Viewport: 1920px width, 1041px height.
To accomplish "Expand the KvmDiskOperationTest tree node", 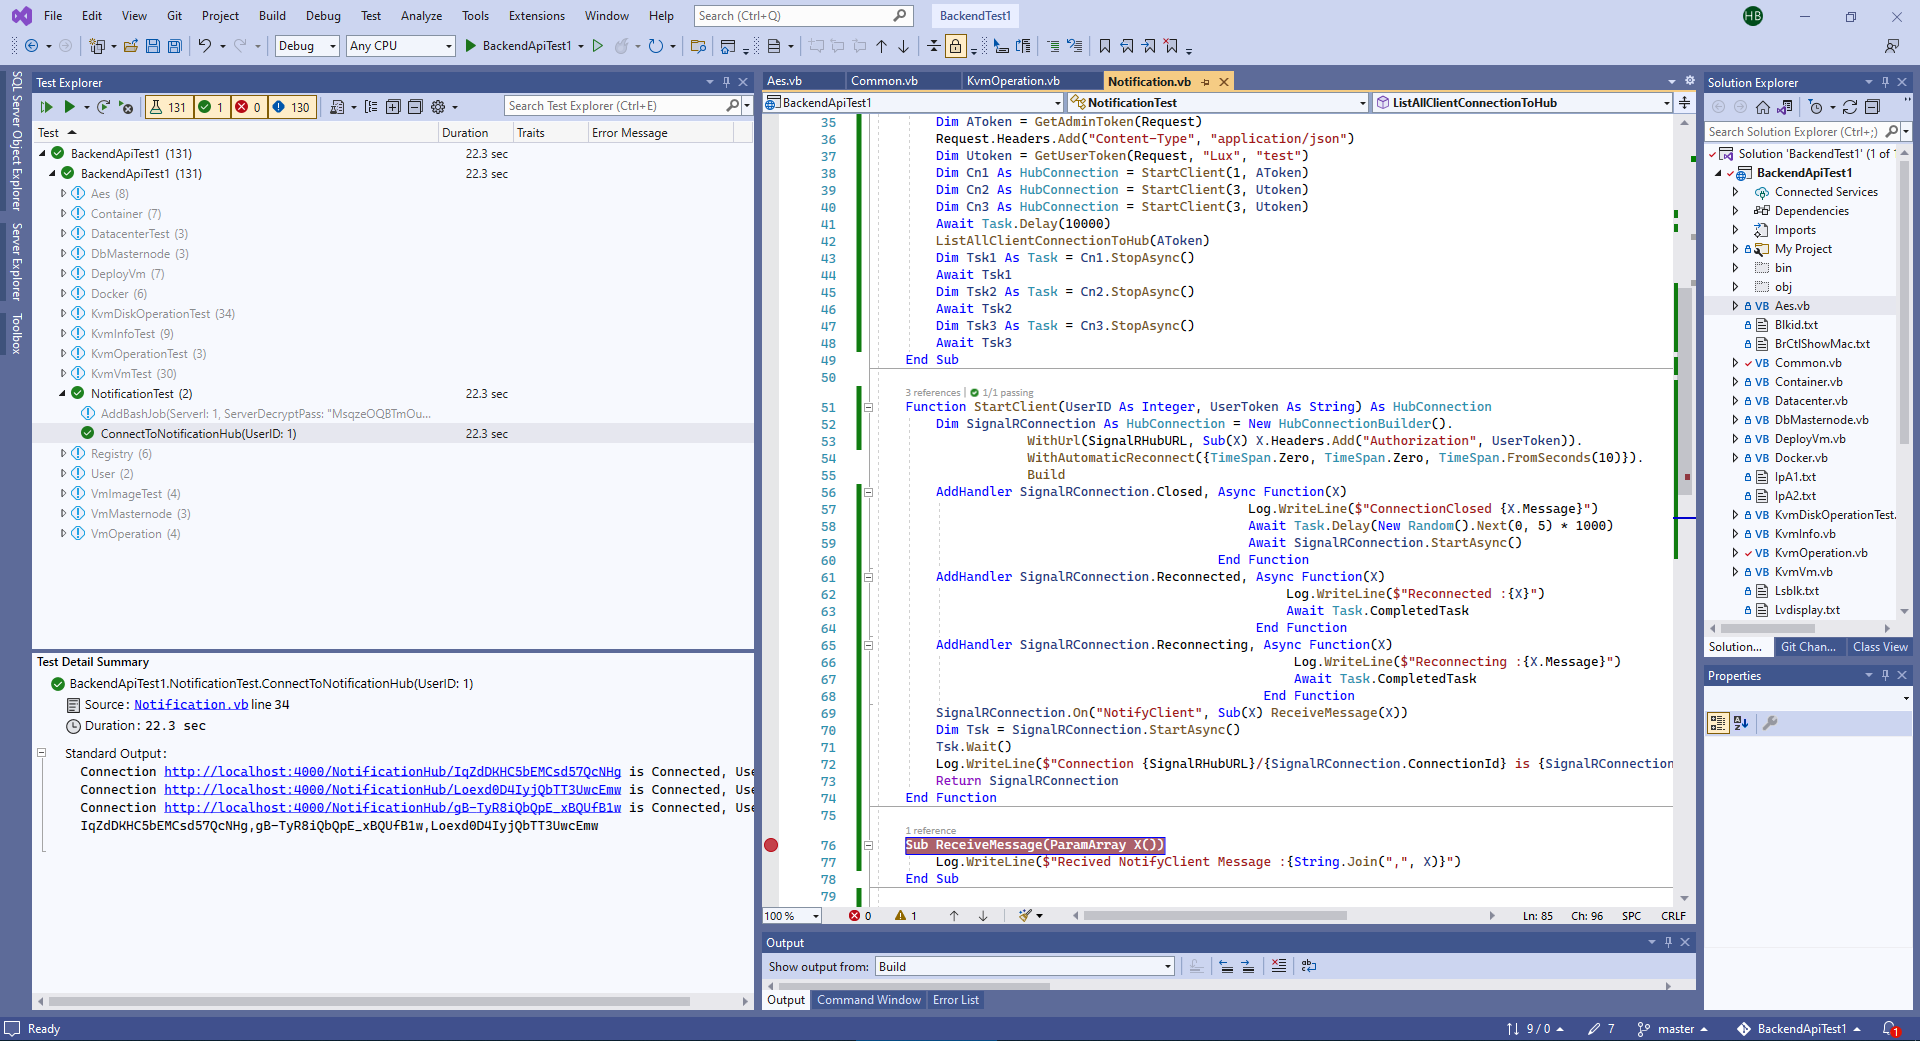I will [63, 314].
